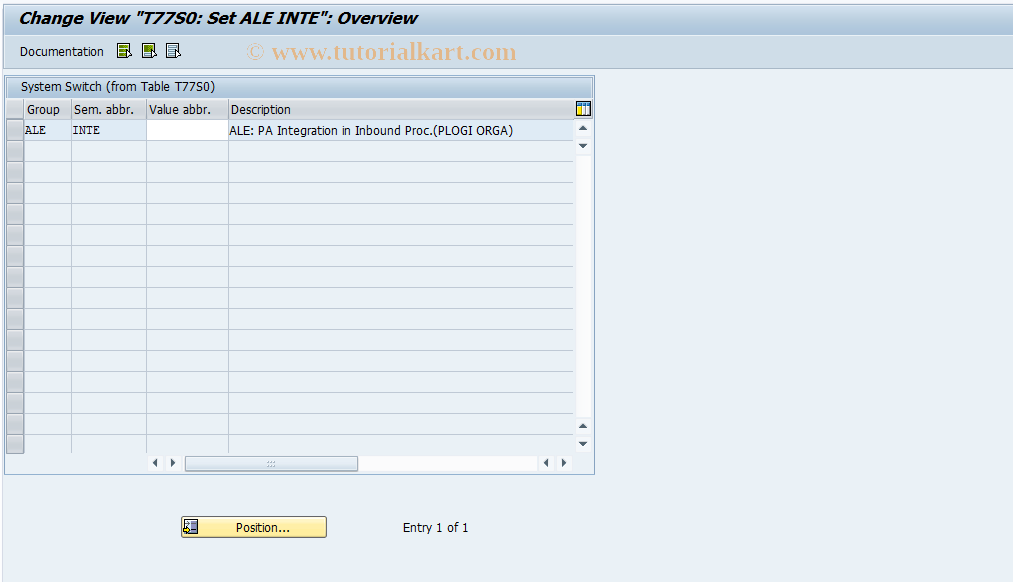Screen dimensions: 1013x582
Task: Click horizontal scroll left arrow near Value column
Action: pos(155,463)
